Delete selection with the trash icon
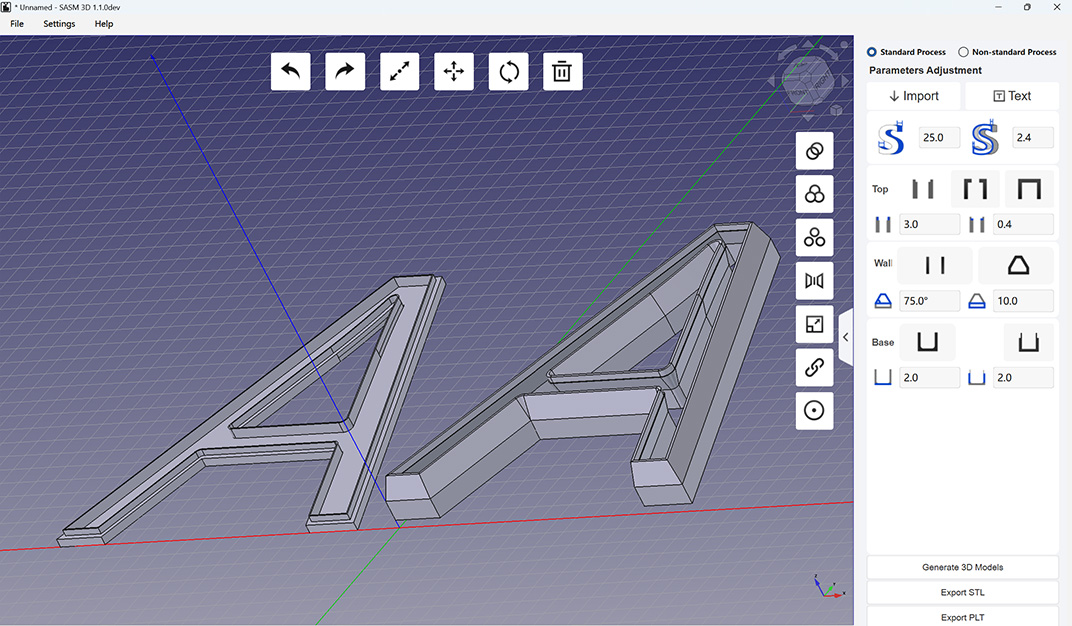Screen dimensions: 1072x626 562,72
